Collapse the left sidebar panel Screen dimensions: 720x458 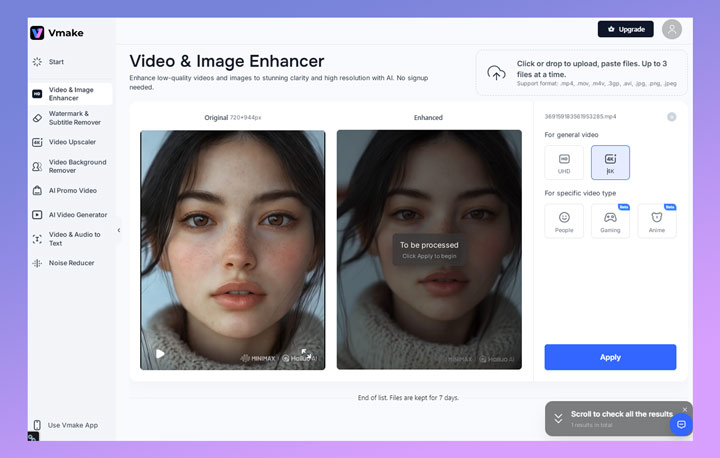(118, 230)
